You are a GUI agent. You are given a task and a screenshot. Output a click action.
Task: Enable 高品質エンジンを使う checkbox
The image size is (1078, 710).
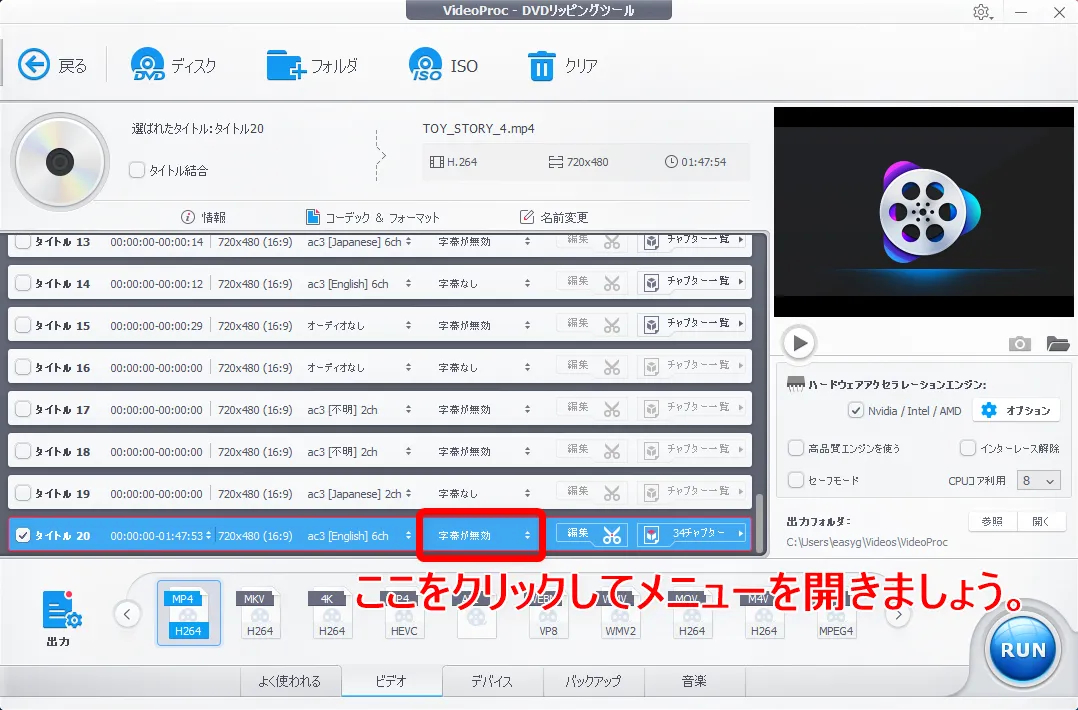coord(795,448)
